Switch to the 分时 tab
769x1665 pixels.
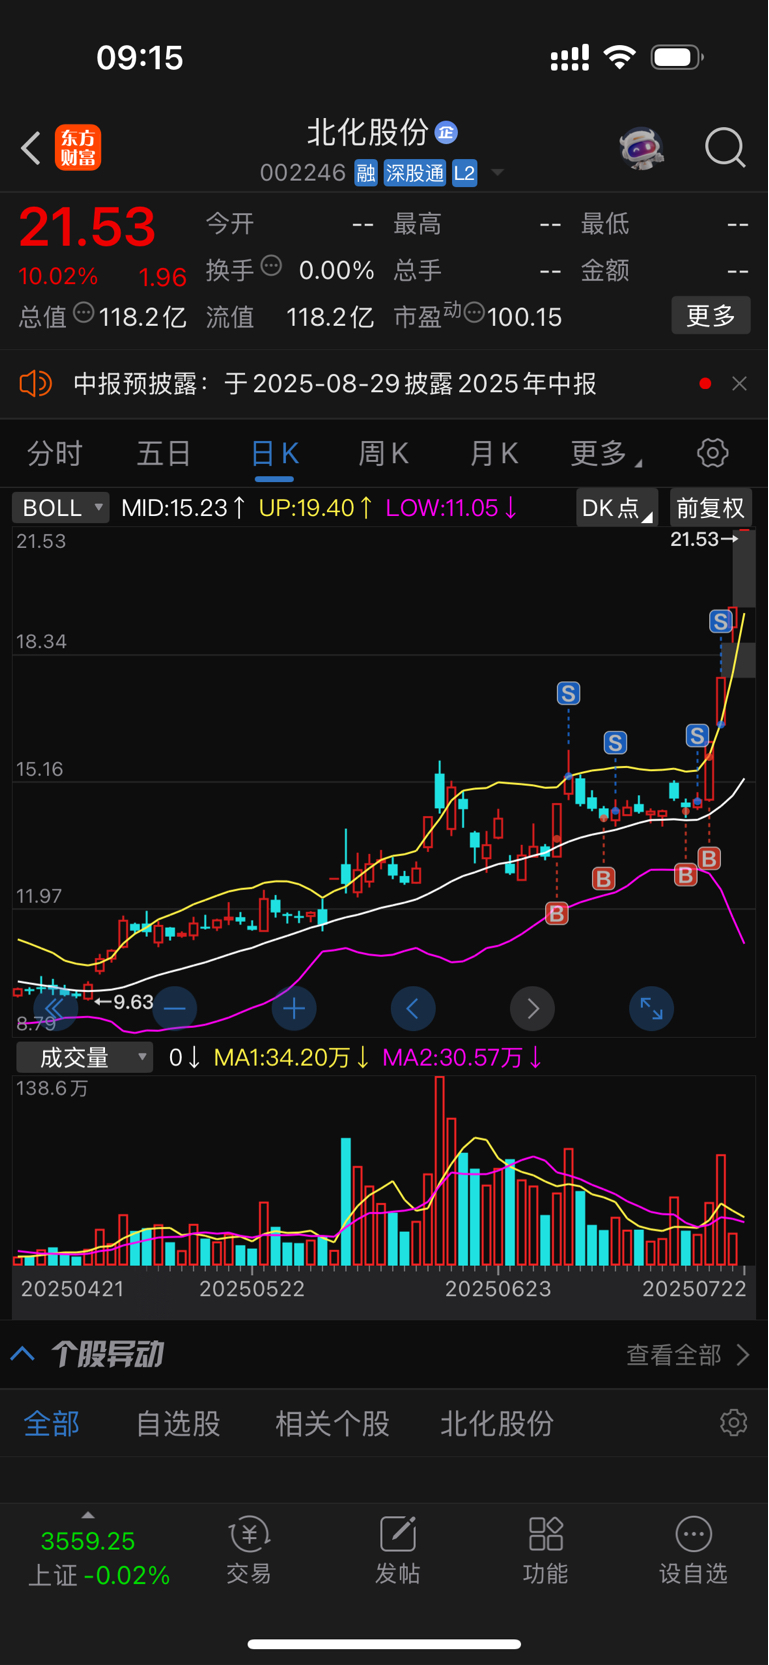click(x=54, y=454)
